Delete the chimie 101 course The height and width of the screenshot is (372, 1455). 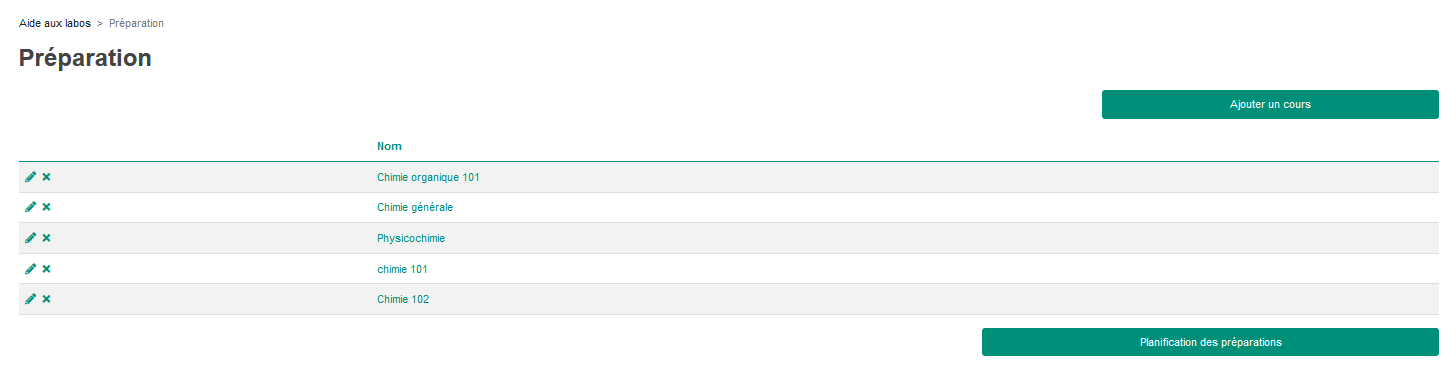click(46, 269)
